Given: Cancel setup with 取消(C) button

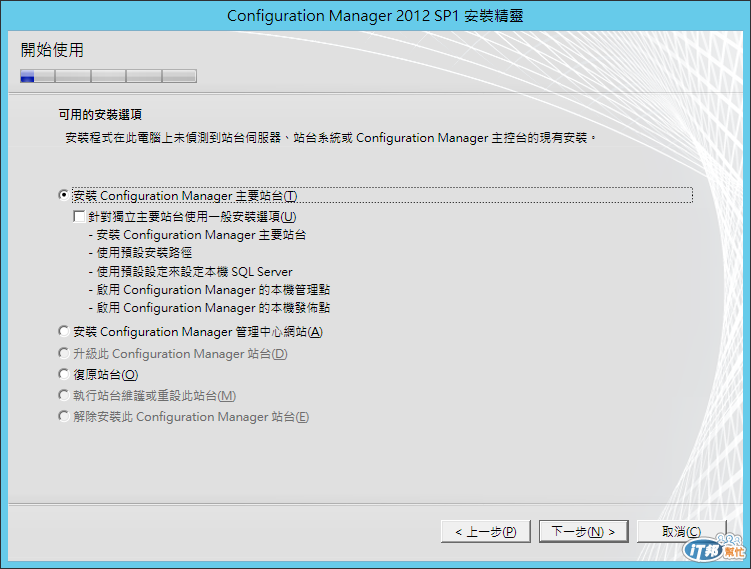Looking at the screenshot, I should point(681,531).
